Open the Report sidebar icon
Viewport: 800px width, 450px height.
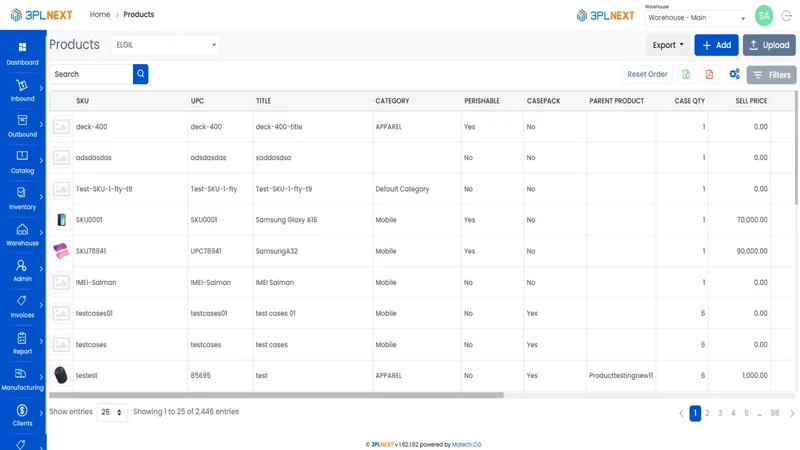pyautogui.click(x=21, y=338)
